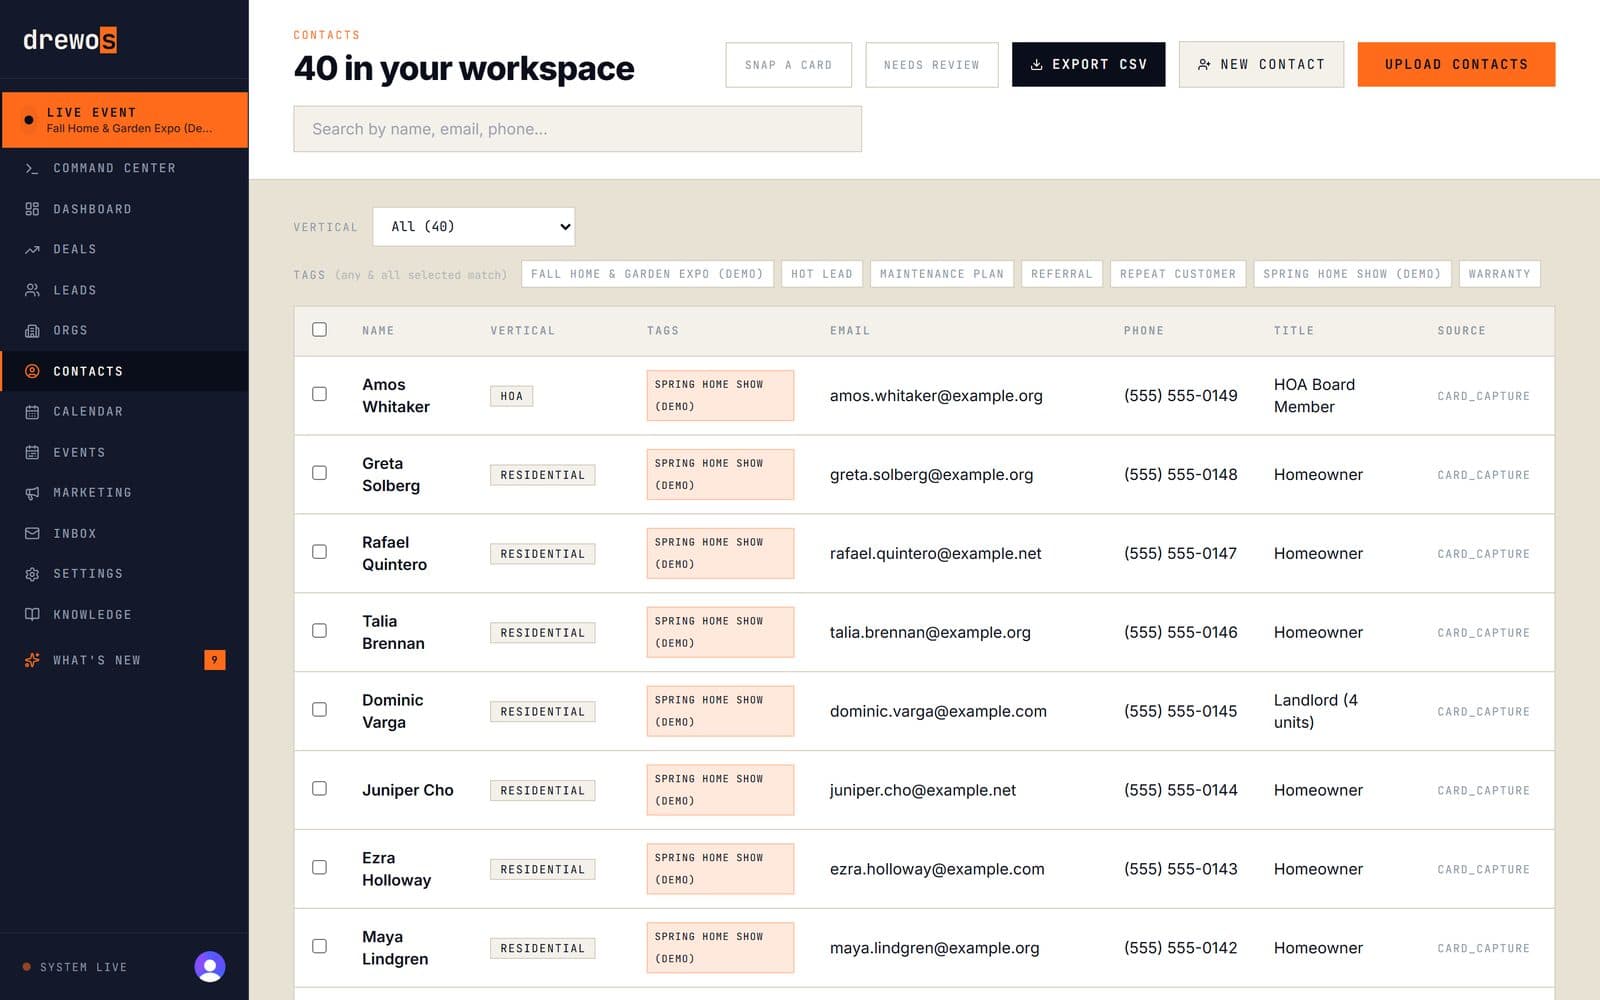Image resolution: width=1600 pixels, height=1000 pixels.
Task: Navigate to Leads section
Action: click(124, 290)
